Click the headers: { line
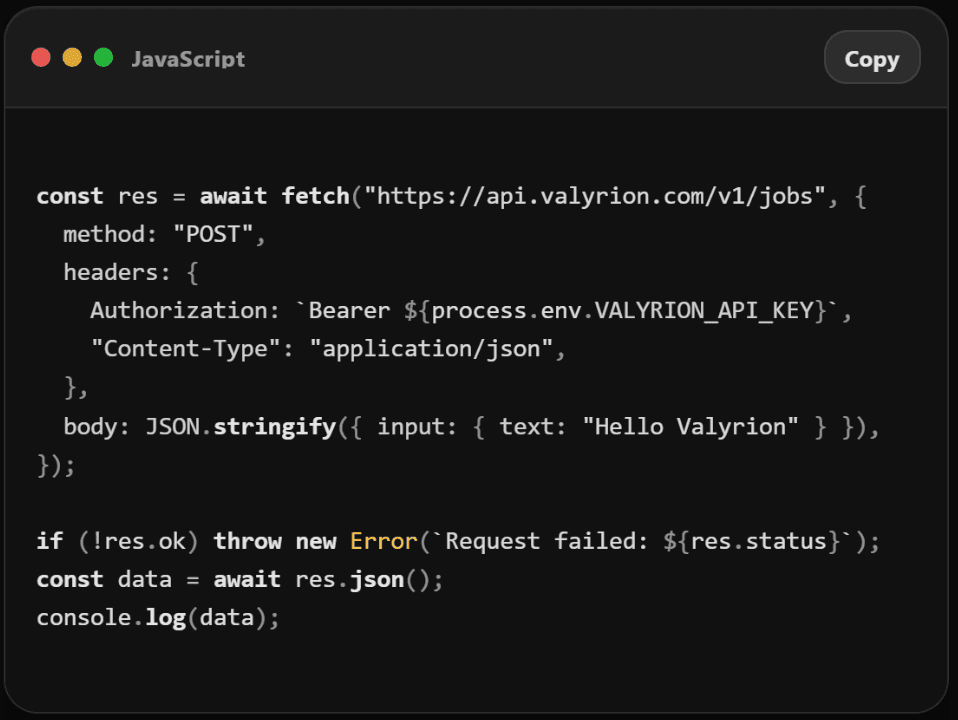 (131, 273)
